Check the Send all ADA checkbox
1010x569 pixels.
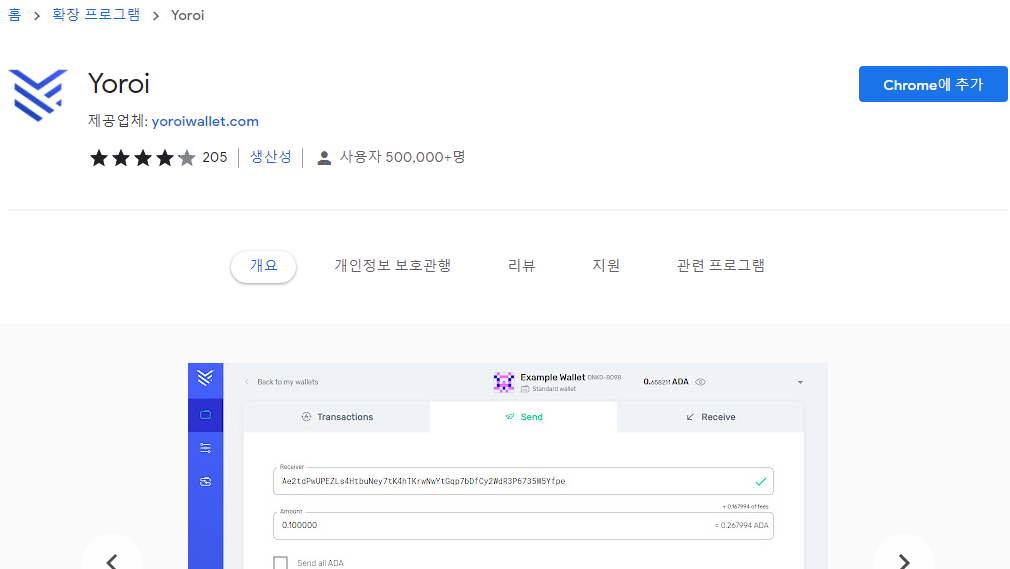click(280, 563)
